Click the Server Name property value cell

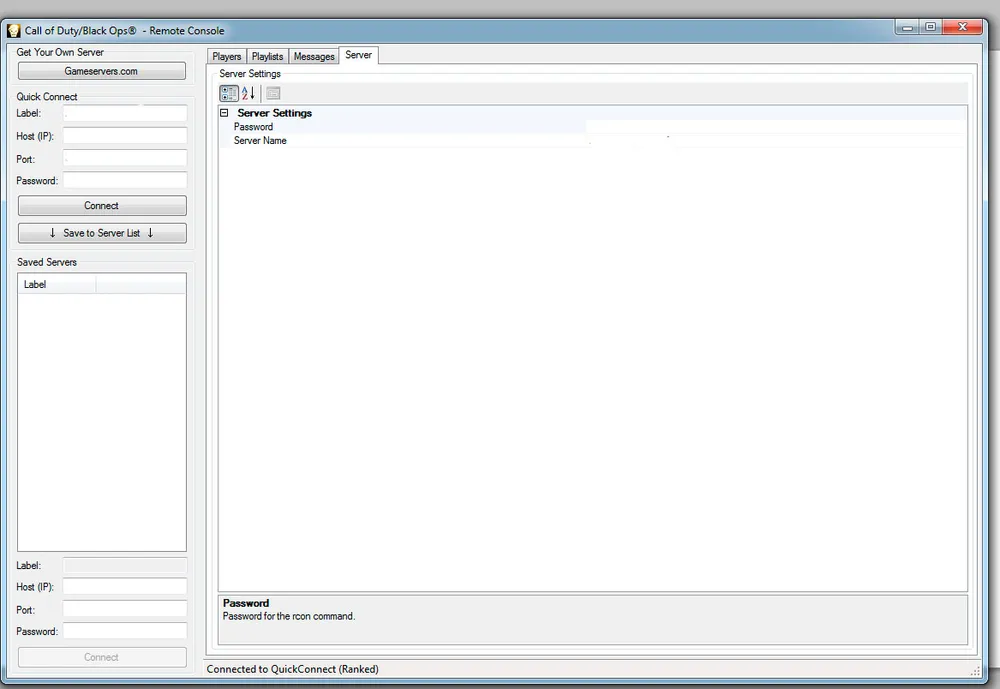[776, 140]
